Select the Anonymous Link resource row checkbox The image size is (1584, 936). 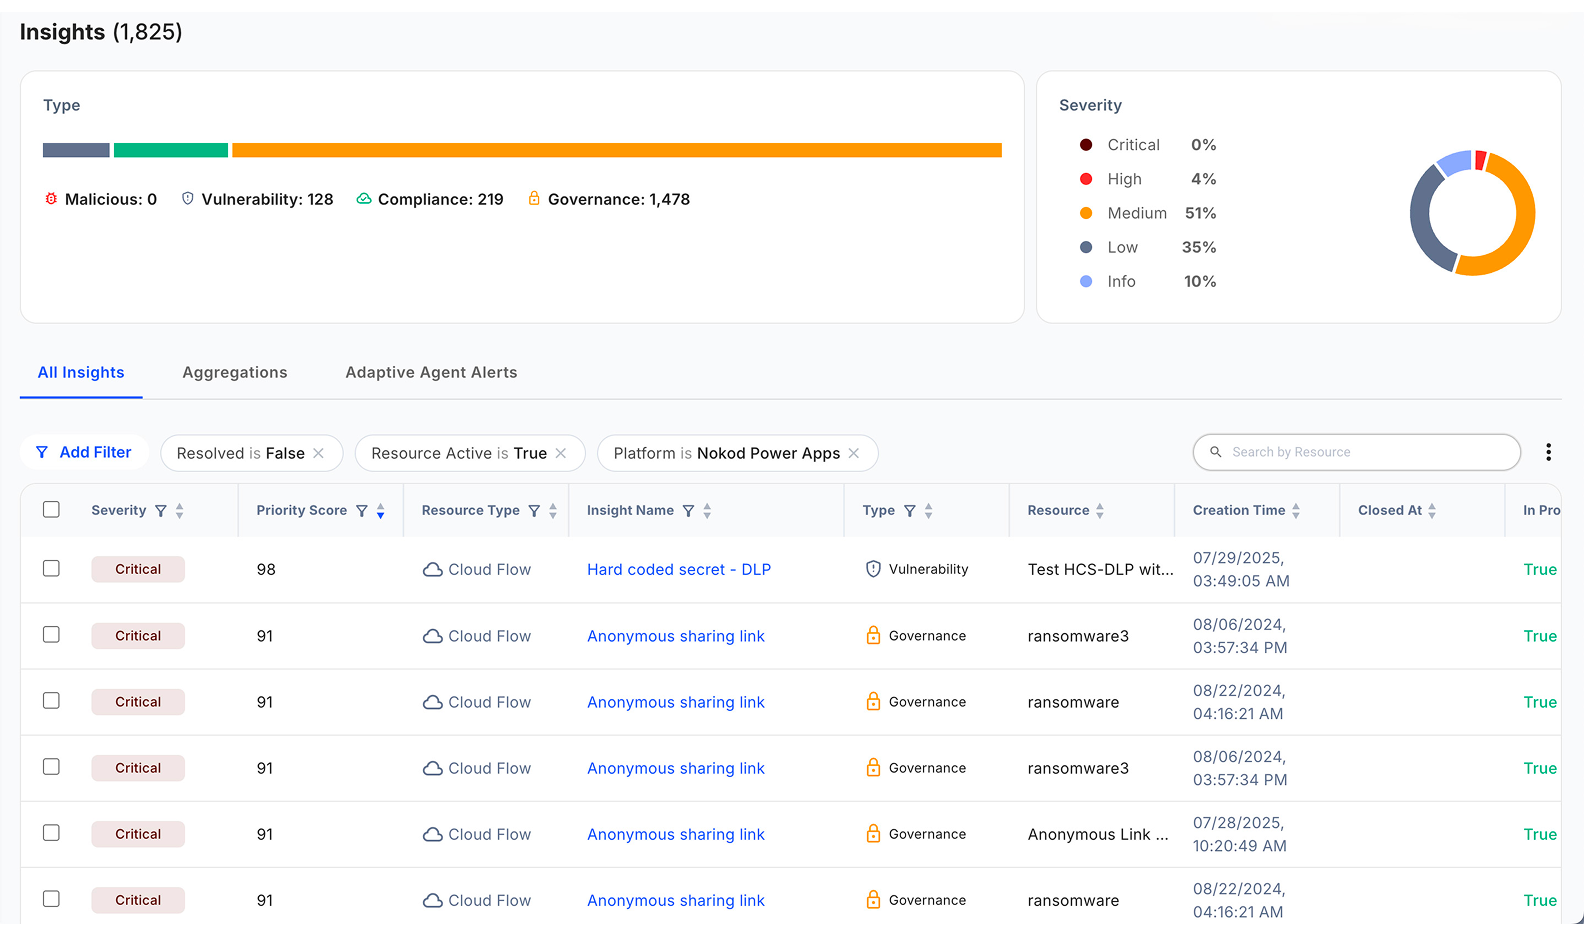pyautogui.click(x=52, y=833)
